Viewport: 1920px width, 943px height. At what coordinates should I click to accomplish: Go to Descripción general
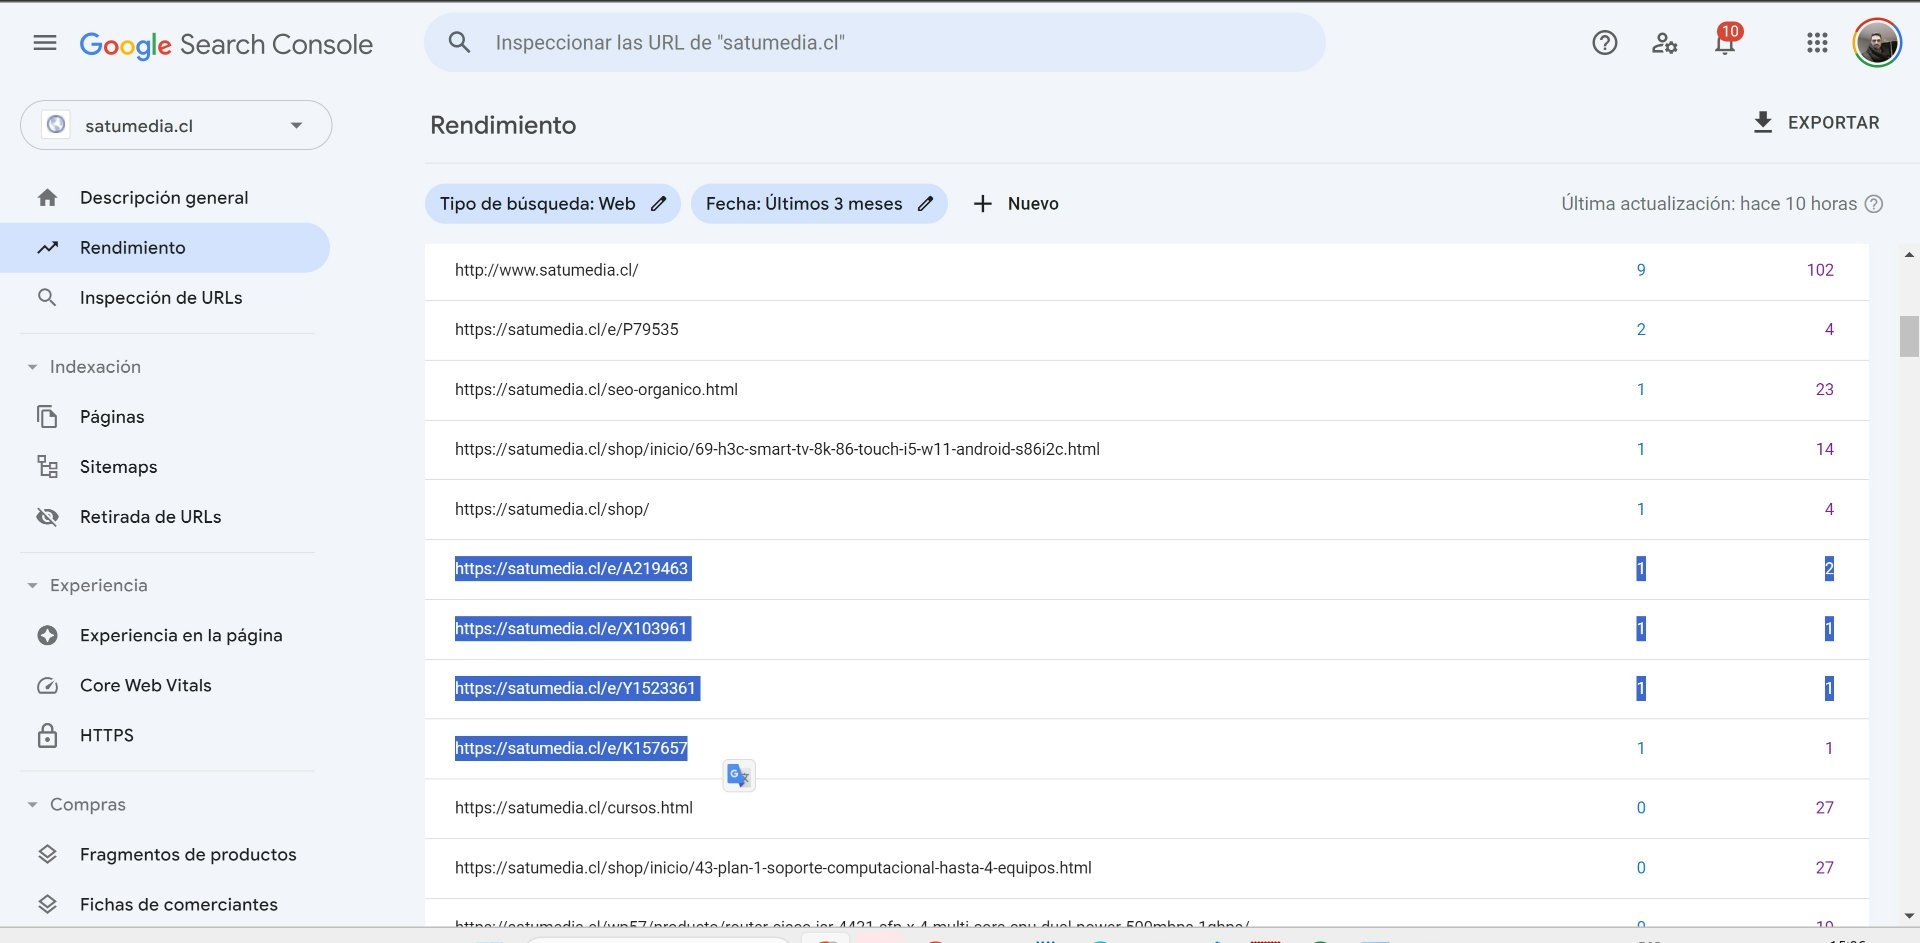click(165, 198)
